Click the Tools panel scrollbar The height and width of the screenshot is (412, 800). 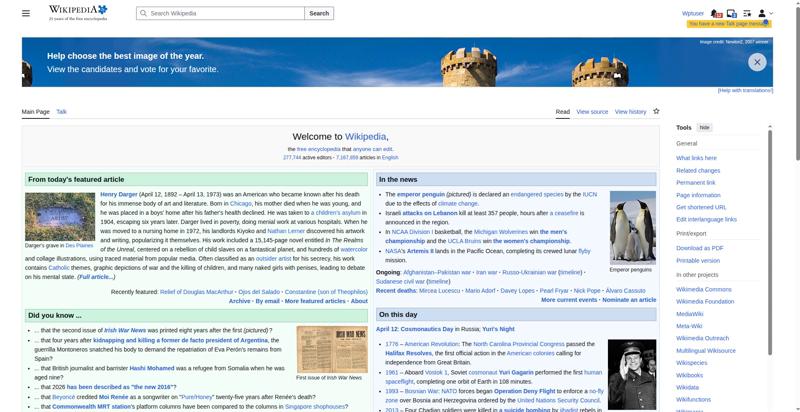coord(769,240)
